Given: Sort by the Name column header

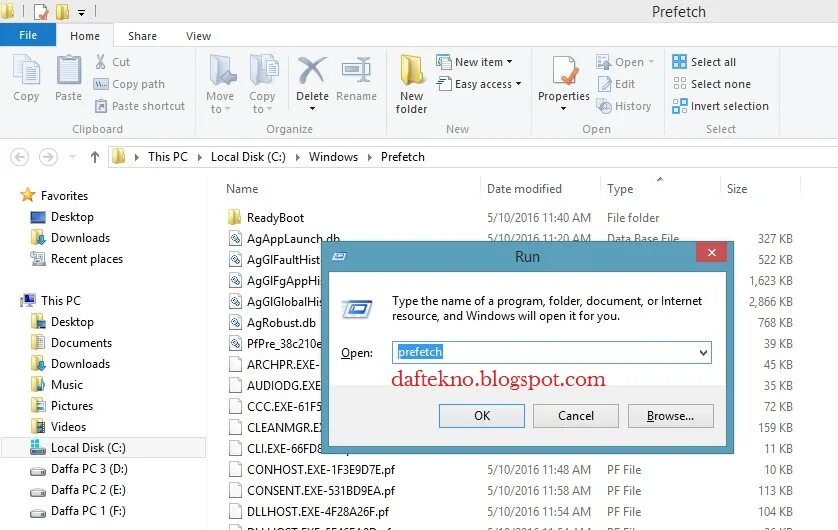Looking at the screenshot, I should click(242, 189).
